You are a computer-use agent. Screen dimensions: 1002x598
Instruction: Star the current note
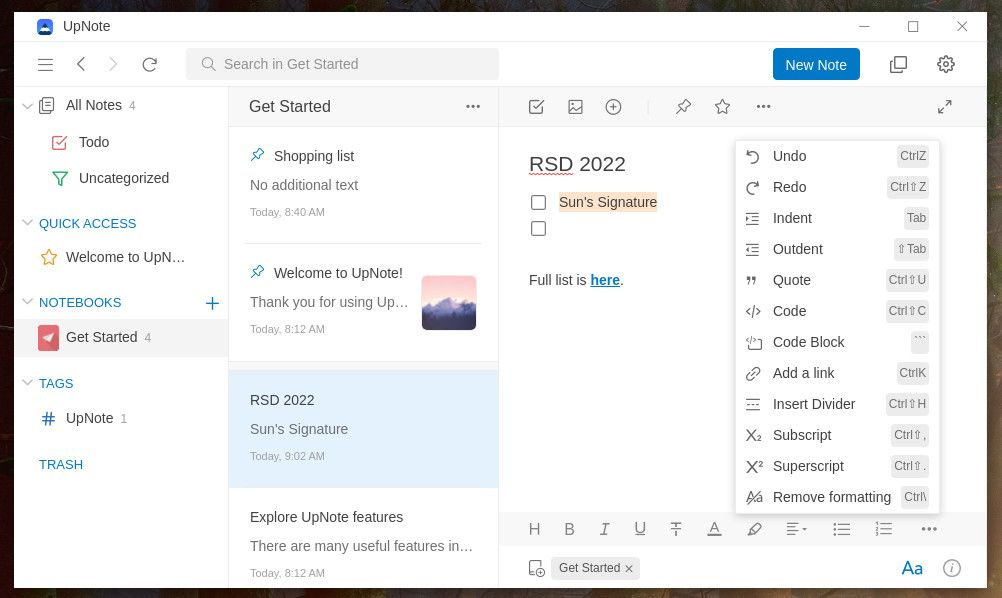click(x=722, y=106)
